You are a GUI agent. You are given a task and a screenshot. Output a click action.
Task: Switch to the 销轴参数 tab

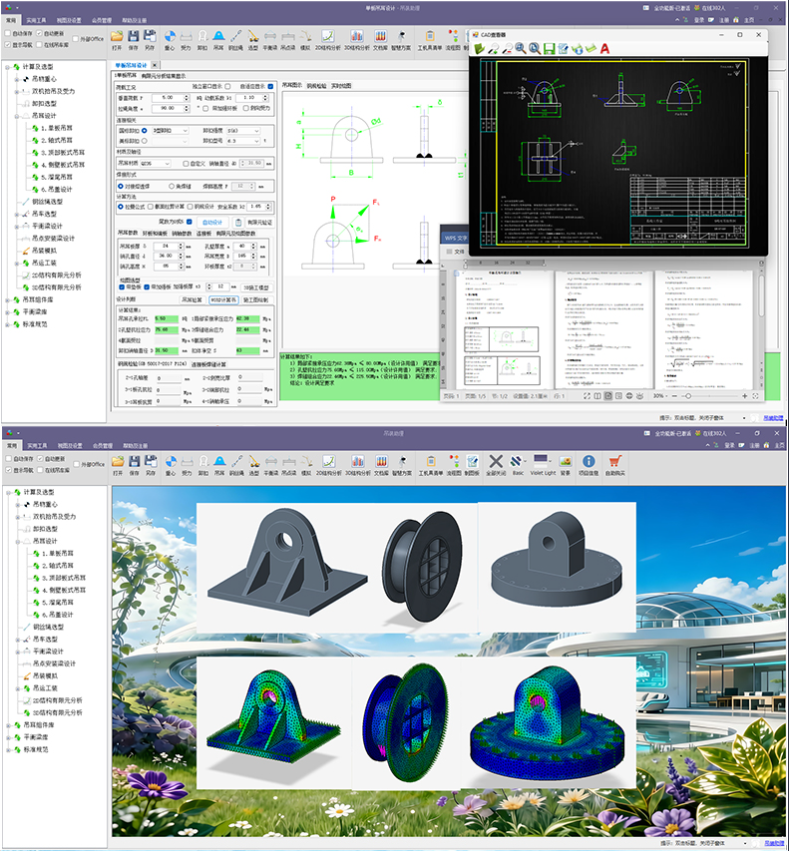(181, 233)
